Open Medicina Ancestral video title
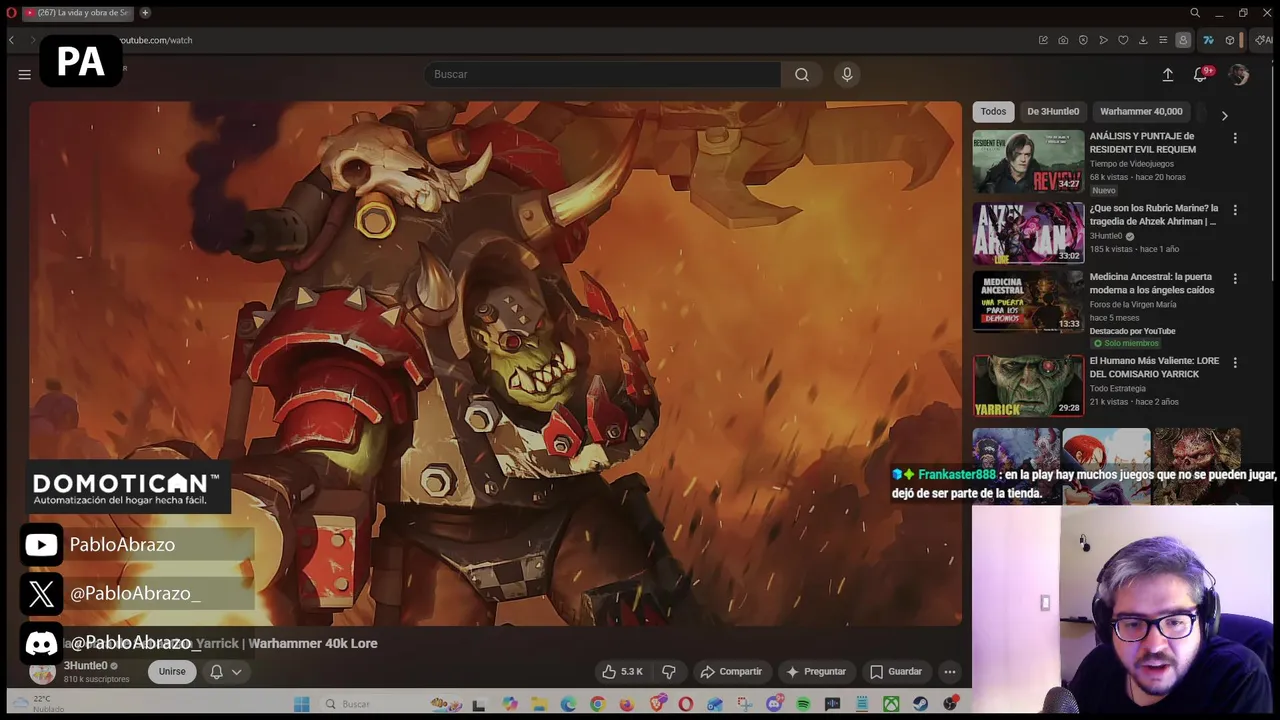The image size is (1280, 720). (x=1152, y=283)
